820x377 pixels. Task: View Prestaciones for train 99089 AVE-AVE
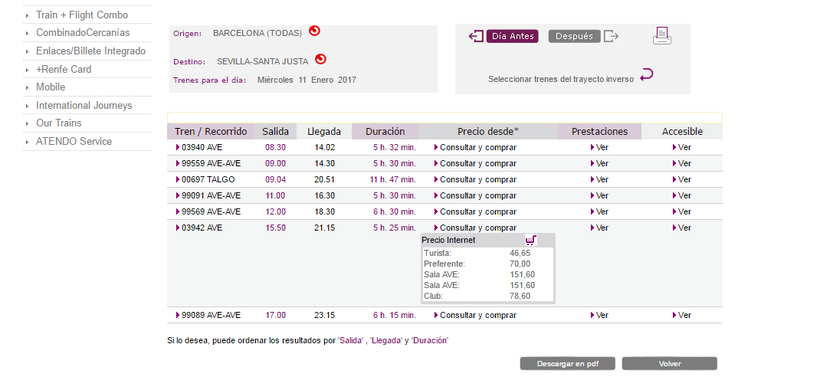click(x=599, y=315)
